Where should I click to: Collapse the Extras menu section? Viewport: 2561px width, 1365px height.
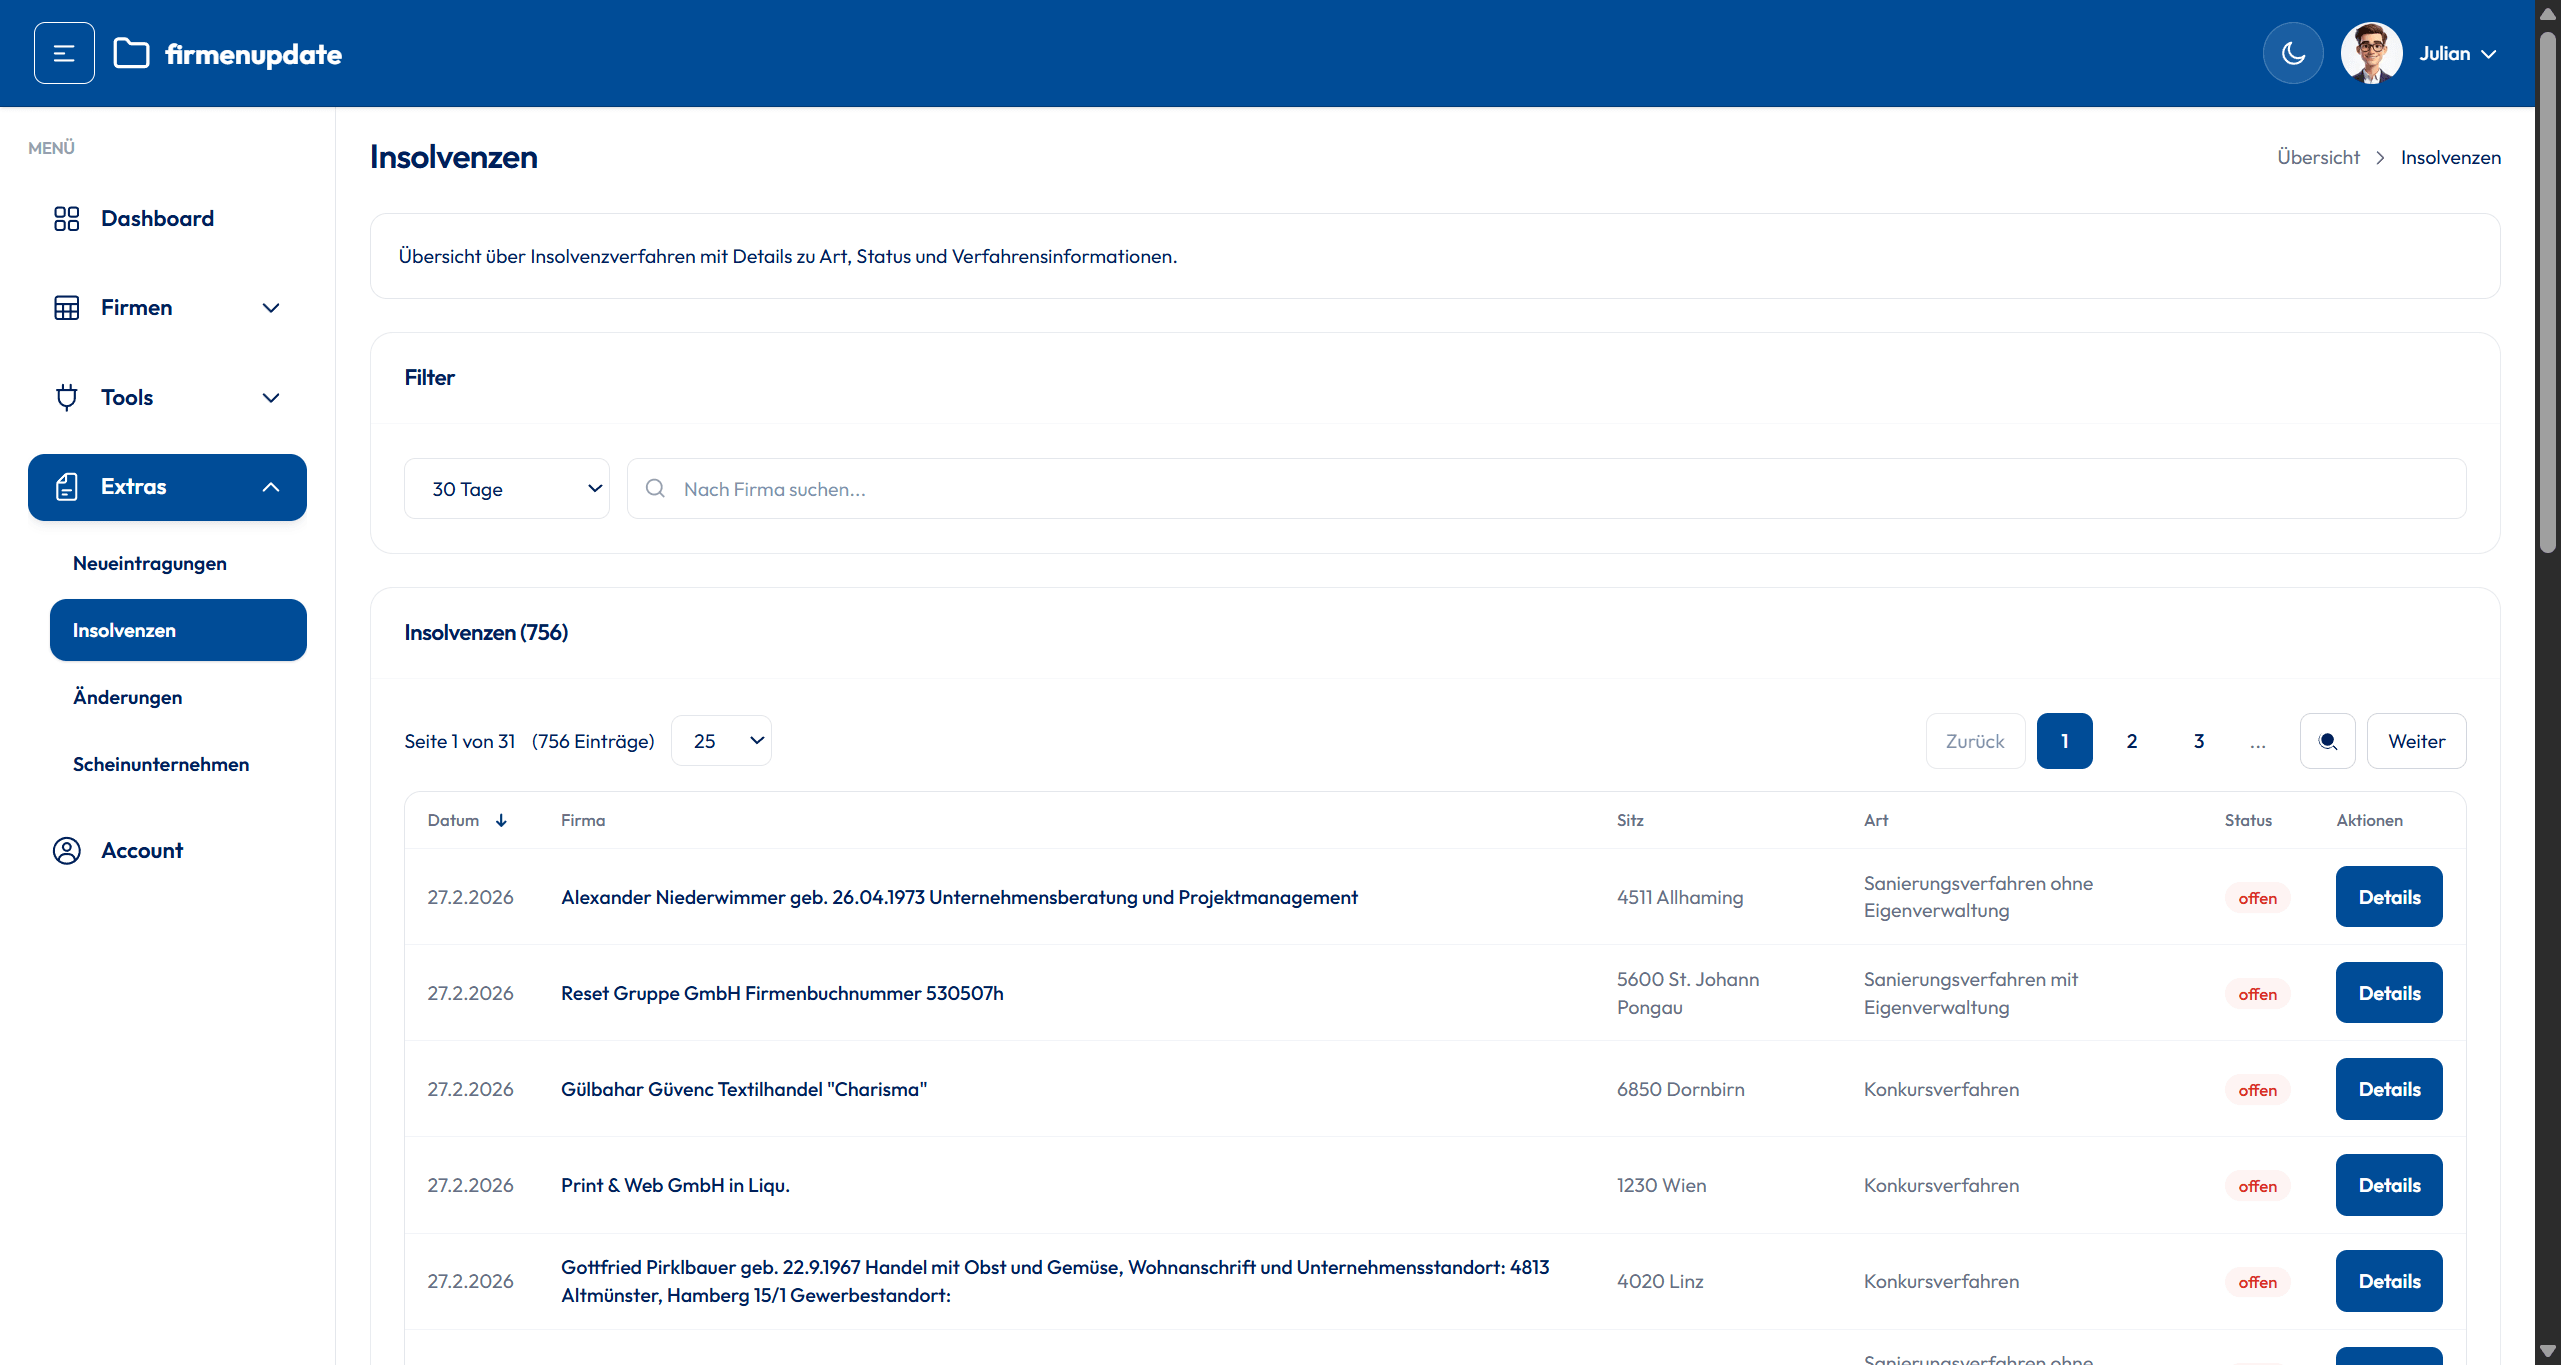click(x=270, y=487)
